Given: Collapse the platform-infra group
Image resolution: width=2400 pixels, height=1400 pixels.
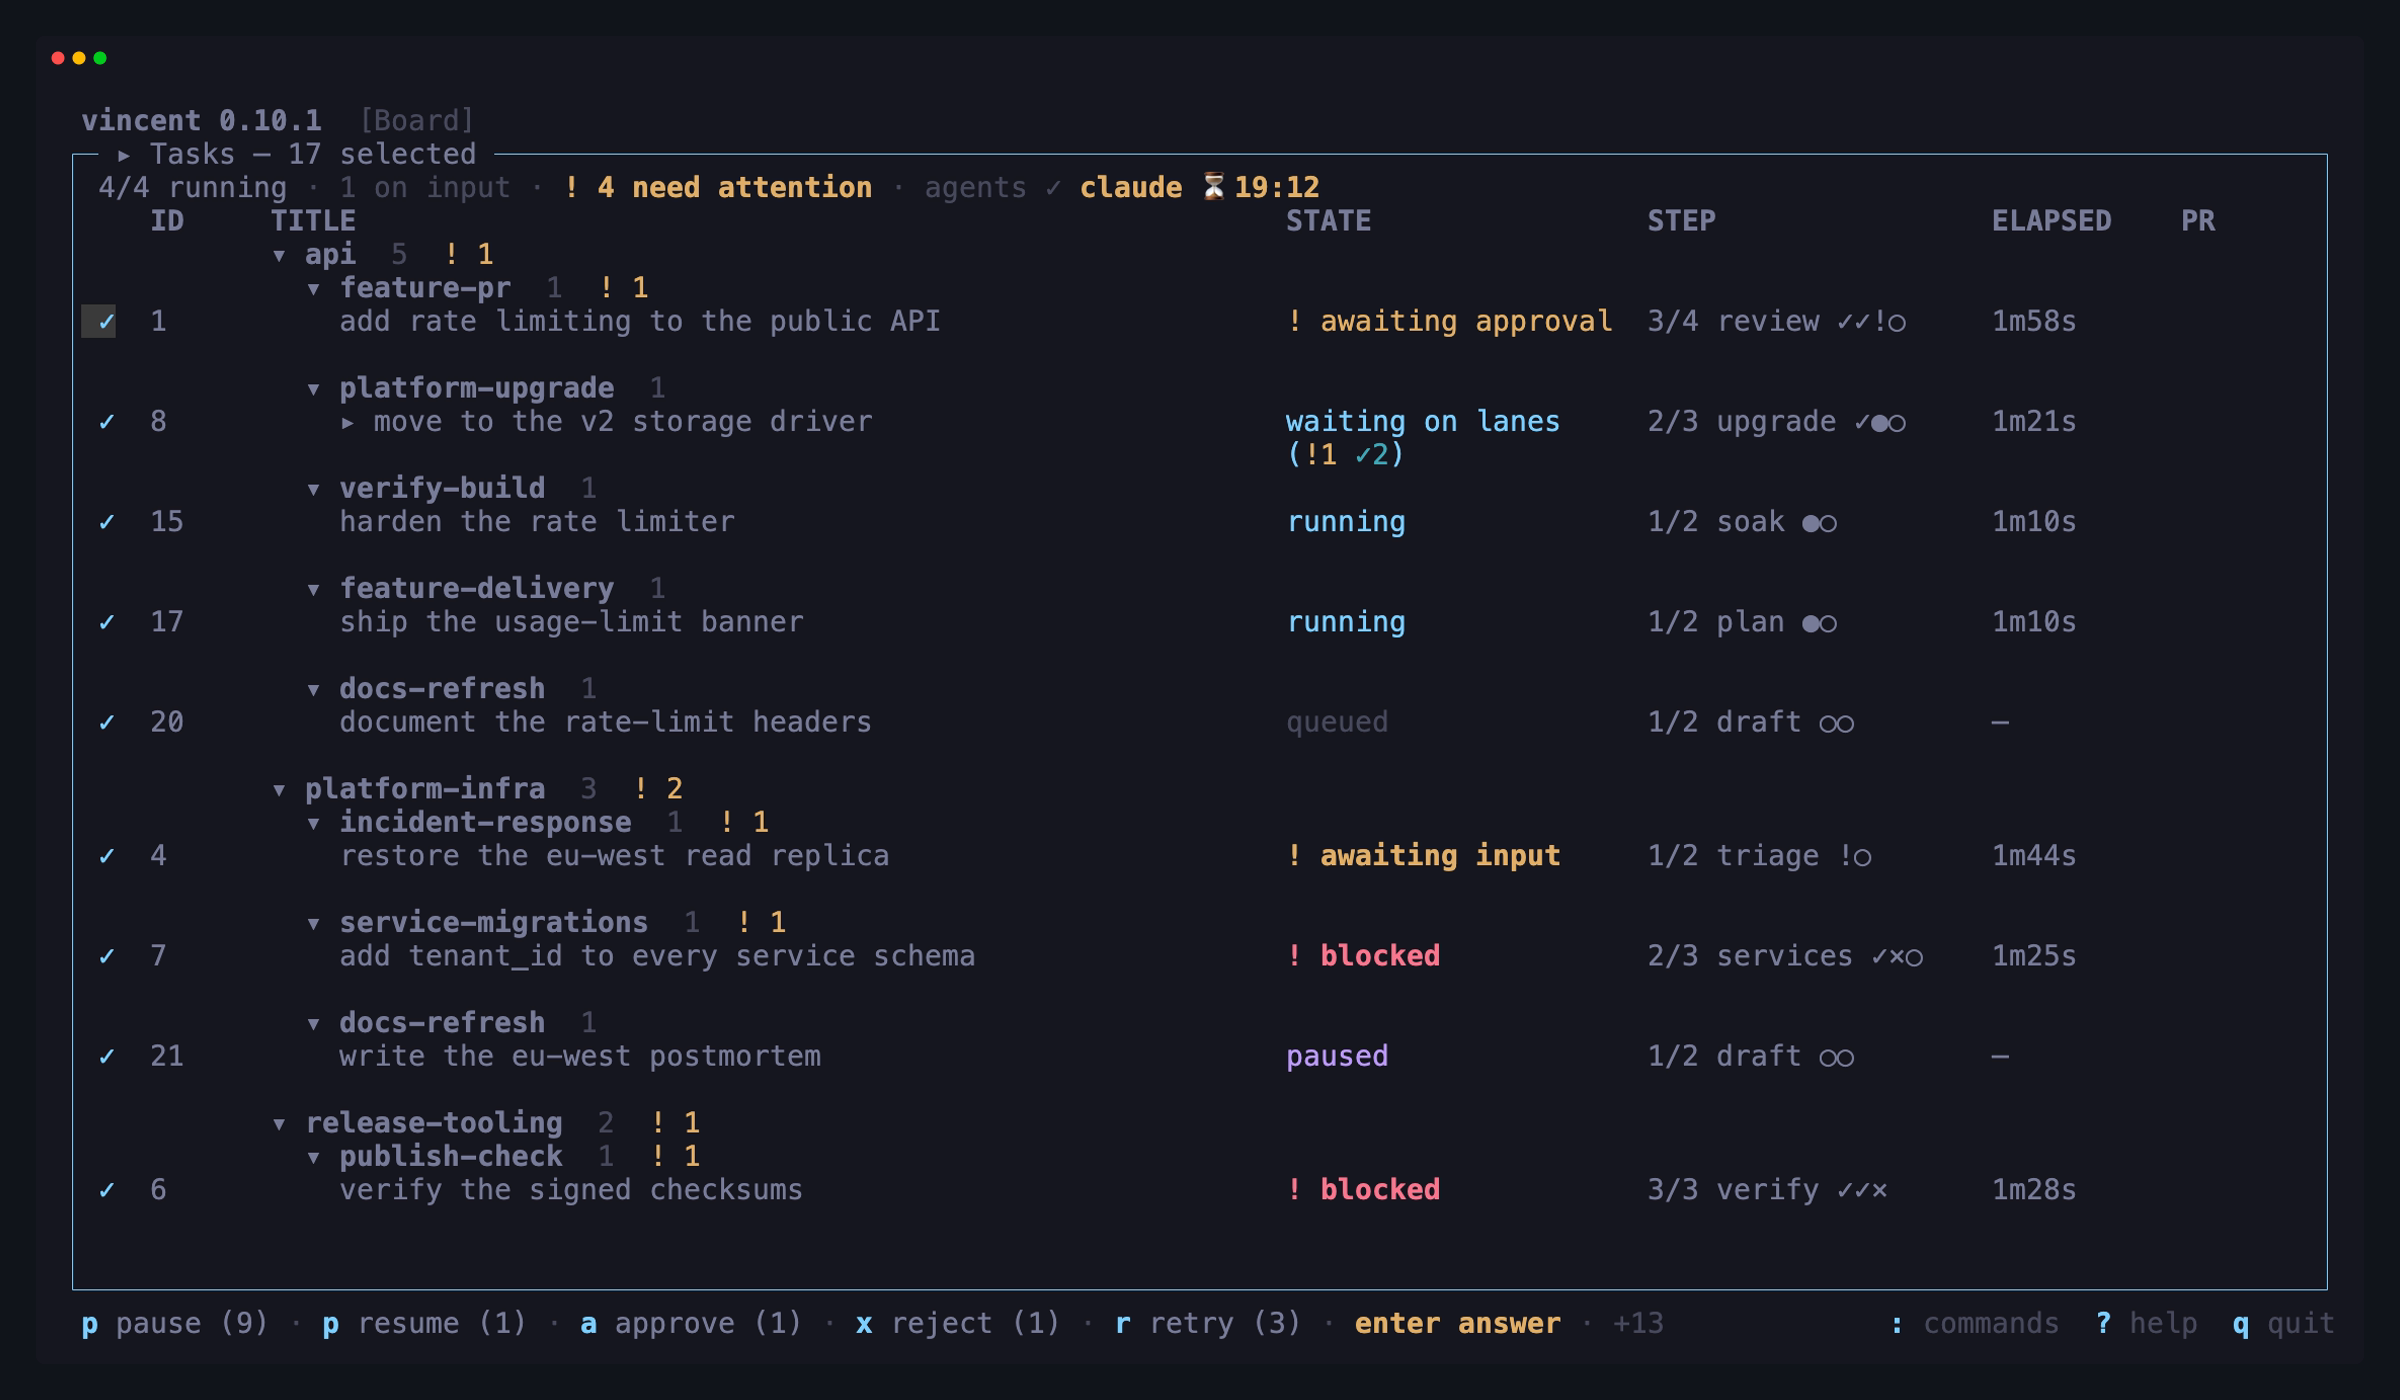Looking at the screenshot, I should click(x=279, y=790).
